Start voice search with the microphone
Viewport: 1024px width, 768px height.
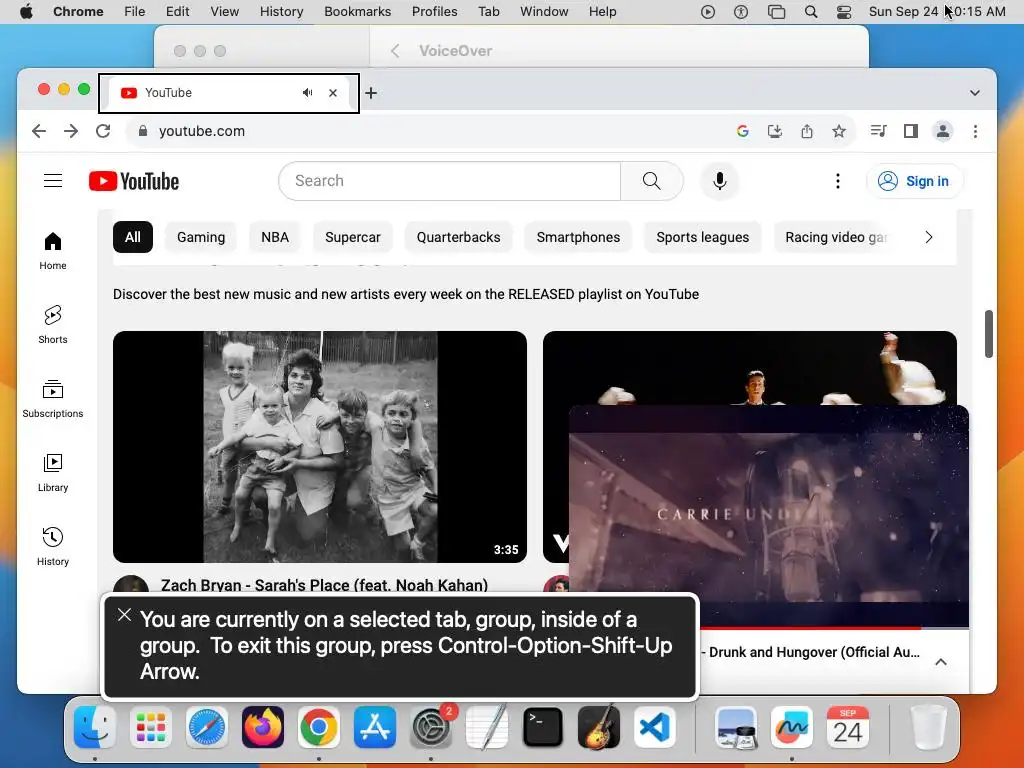720,181
